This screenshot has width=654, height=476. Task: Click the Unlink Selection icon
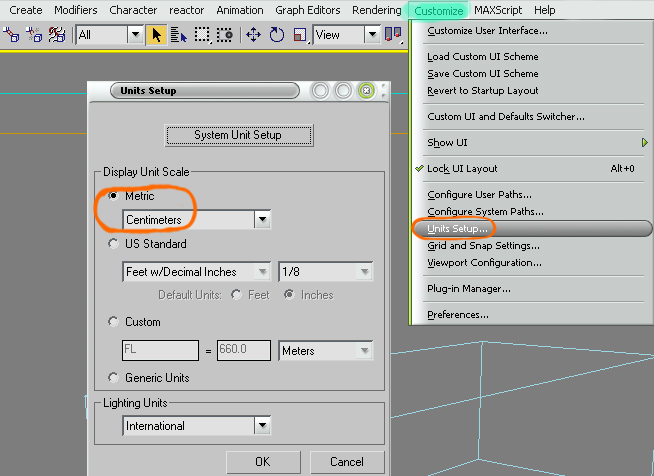(x=34, y=35)
